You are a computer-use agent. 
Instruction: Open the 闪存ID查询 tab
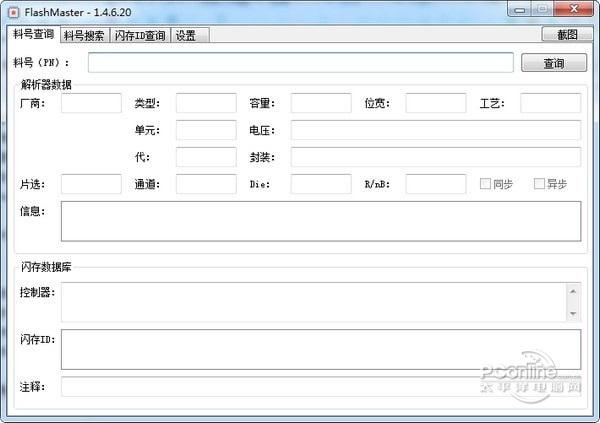coord(140,36)
